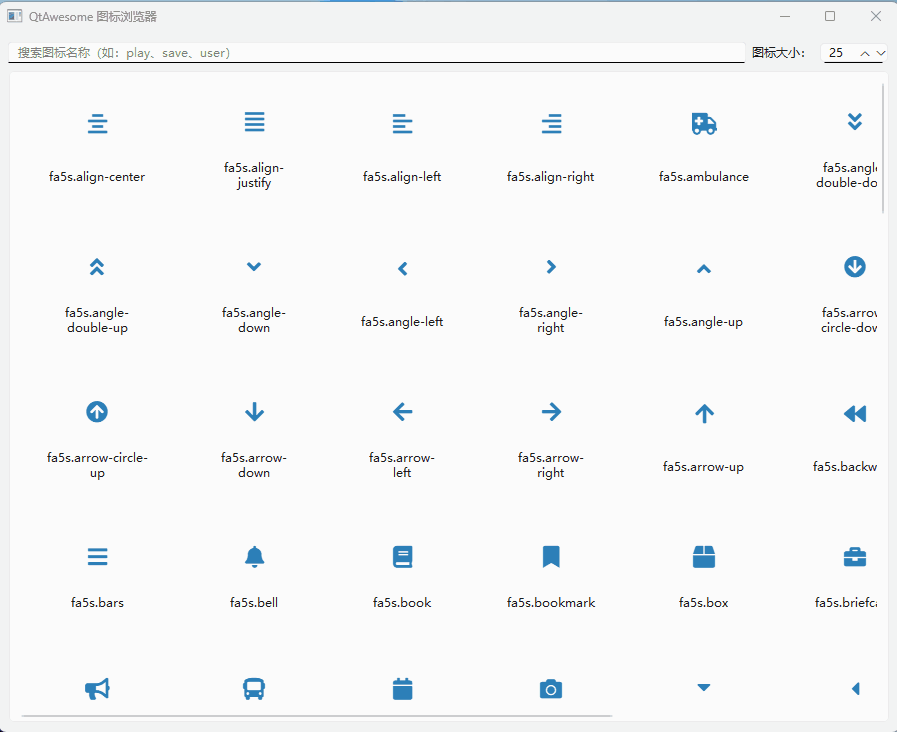Select the align-right icon

551,124
